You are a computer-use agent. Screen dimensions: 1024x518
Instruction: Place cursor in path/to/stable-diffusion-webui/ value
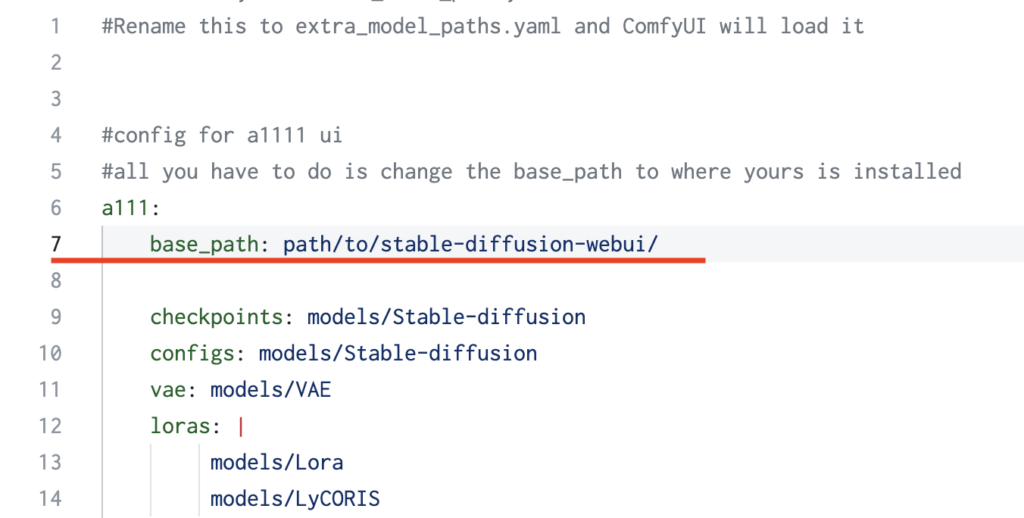pyautogui.click(x=470, y=244)
